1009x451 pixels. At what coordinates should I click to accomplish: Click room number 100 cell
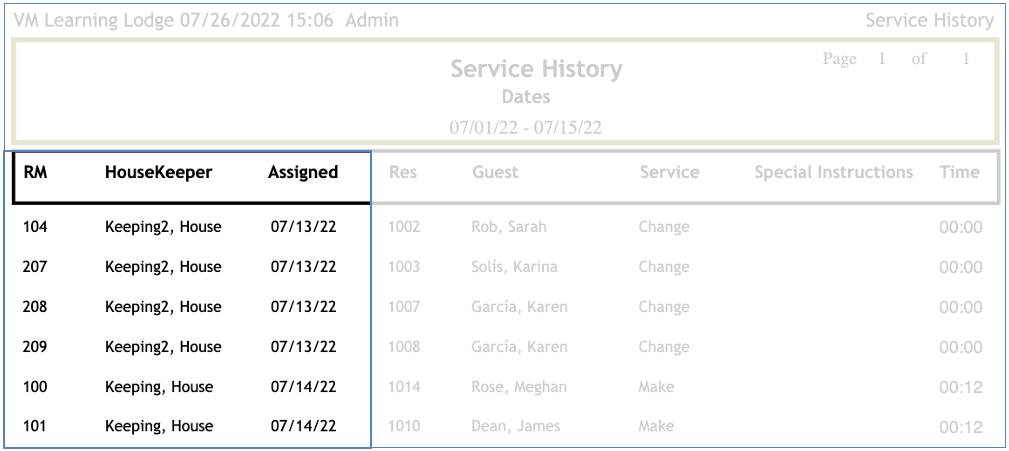coord(35,387)
